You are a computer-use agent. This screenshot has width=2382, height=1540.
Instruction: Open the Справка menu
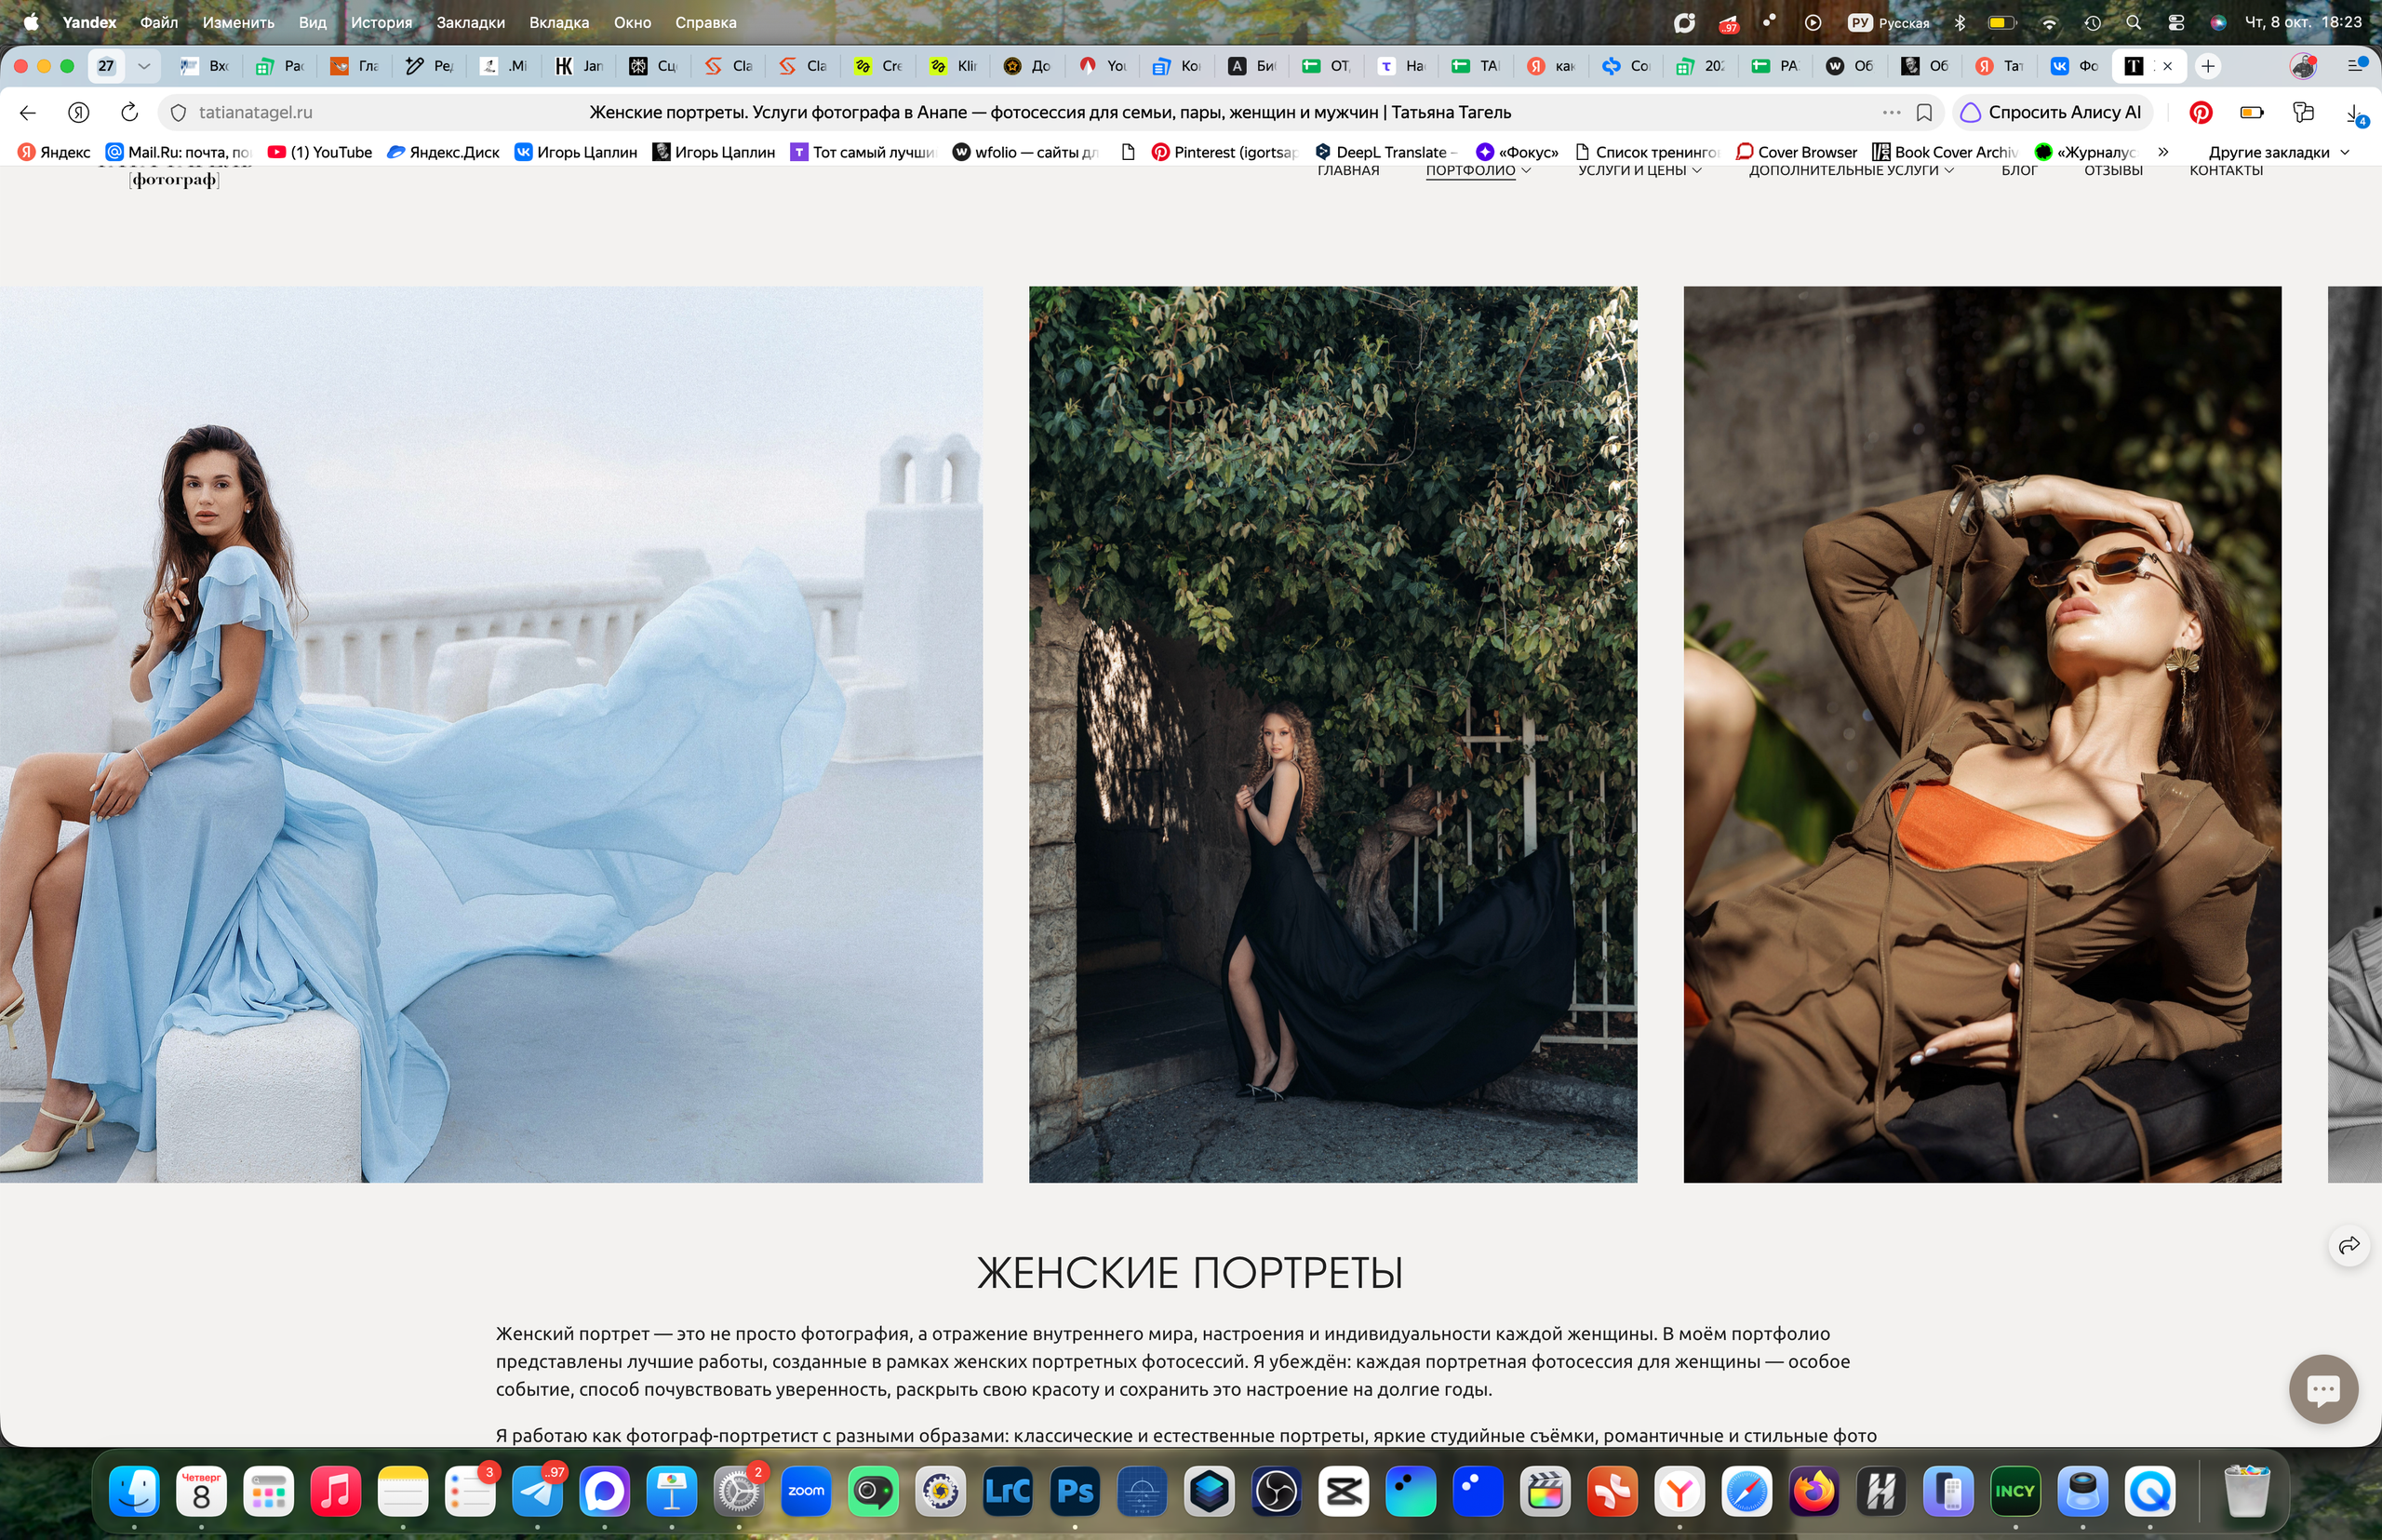pos(705,22)
